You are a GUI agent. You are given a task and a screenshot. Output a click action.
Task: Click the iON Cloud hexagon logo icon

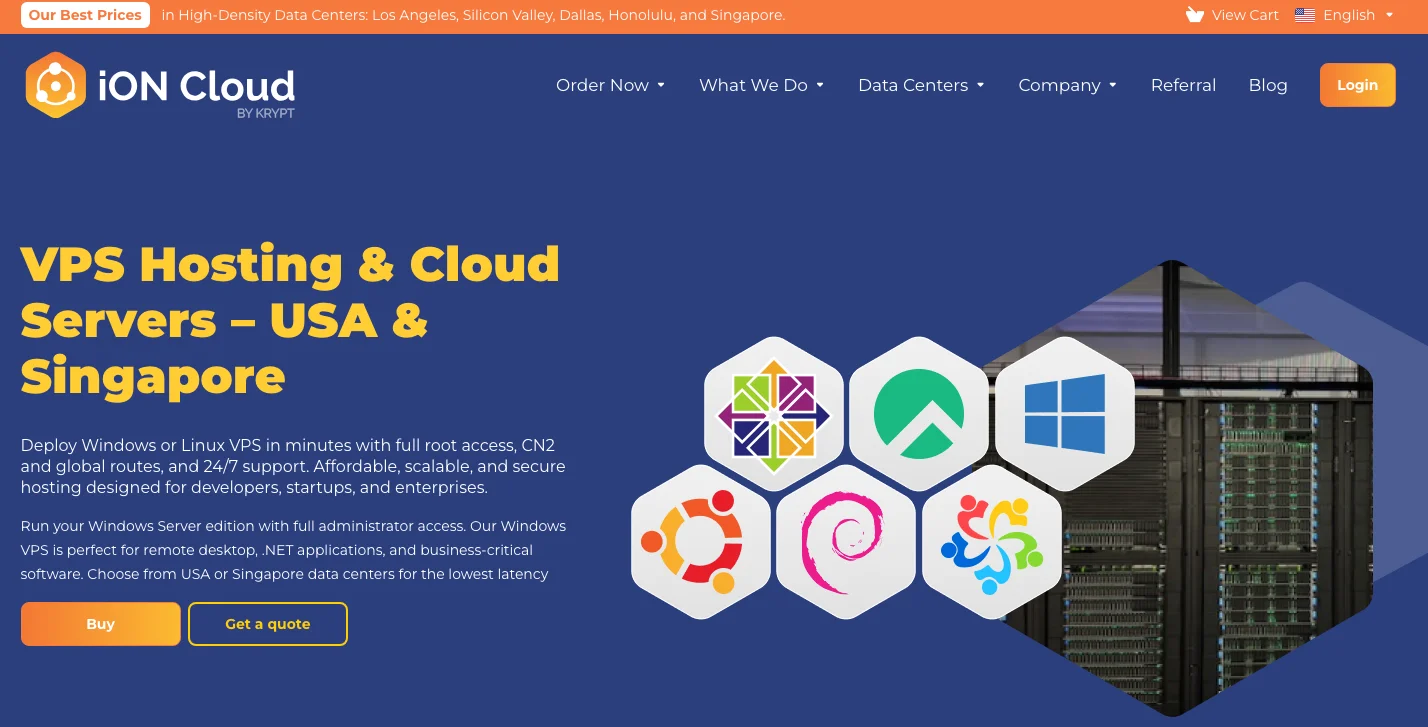click(56, 85)
